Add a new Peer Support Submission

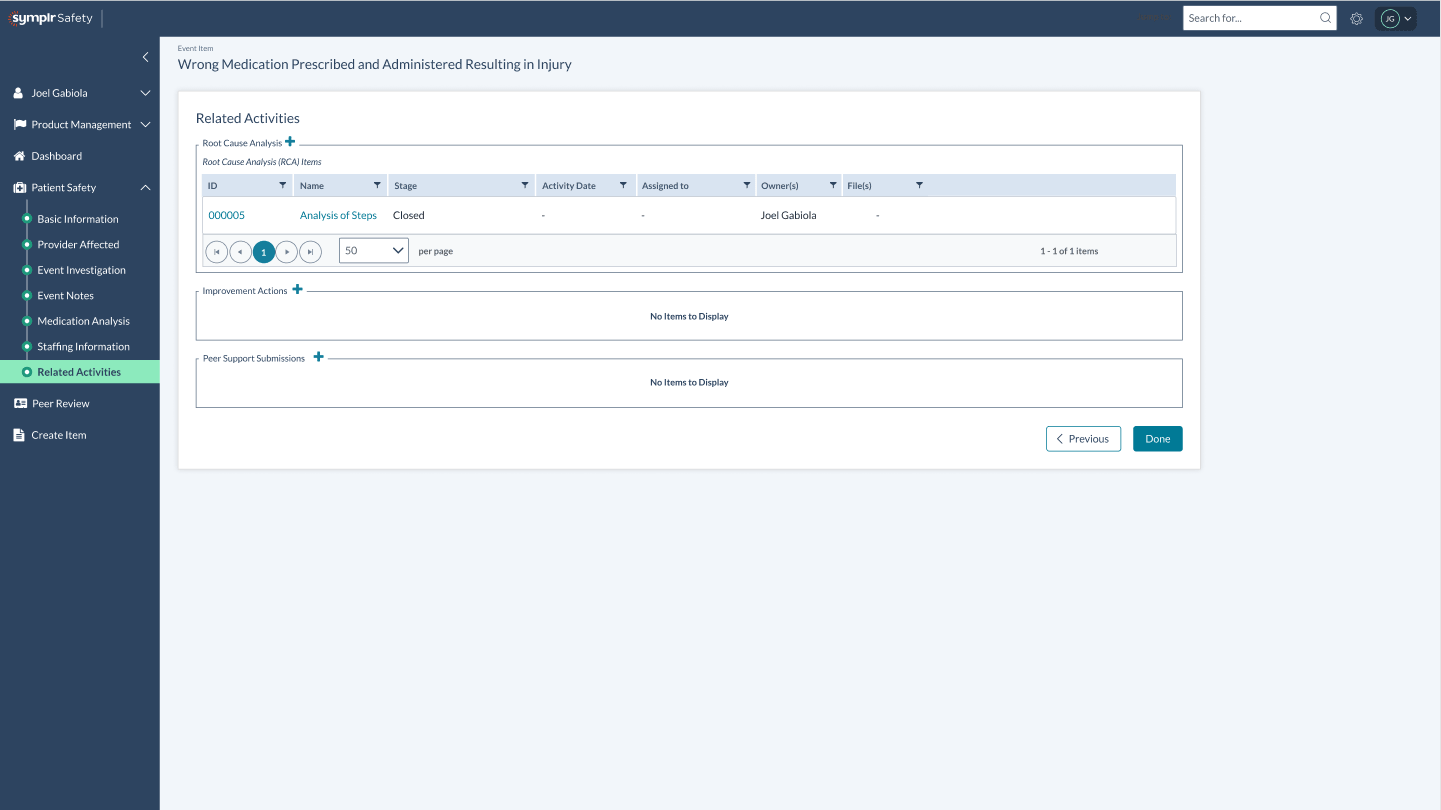pos(318,357)
